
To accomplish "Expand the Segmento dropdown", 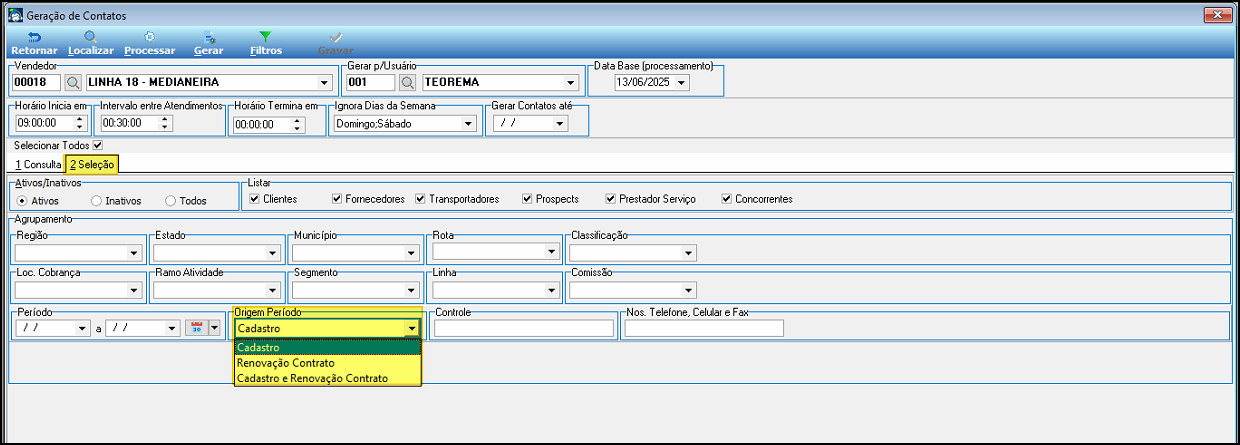I will (x=412, y=291).
